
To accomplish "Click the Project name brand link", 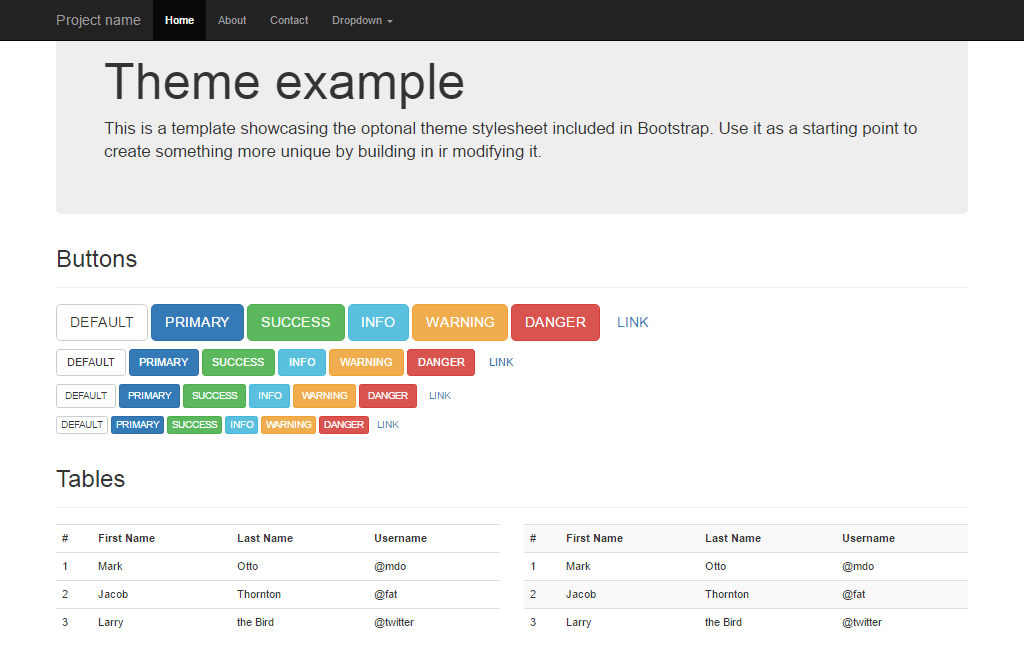I will click(98, 20).
